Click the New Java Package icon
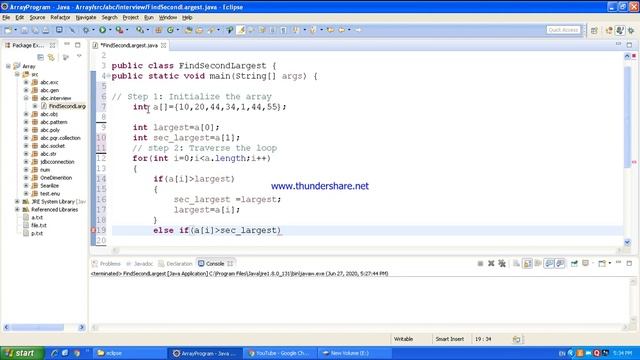This screenshot has height=360, width=640. (158, 30)
